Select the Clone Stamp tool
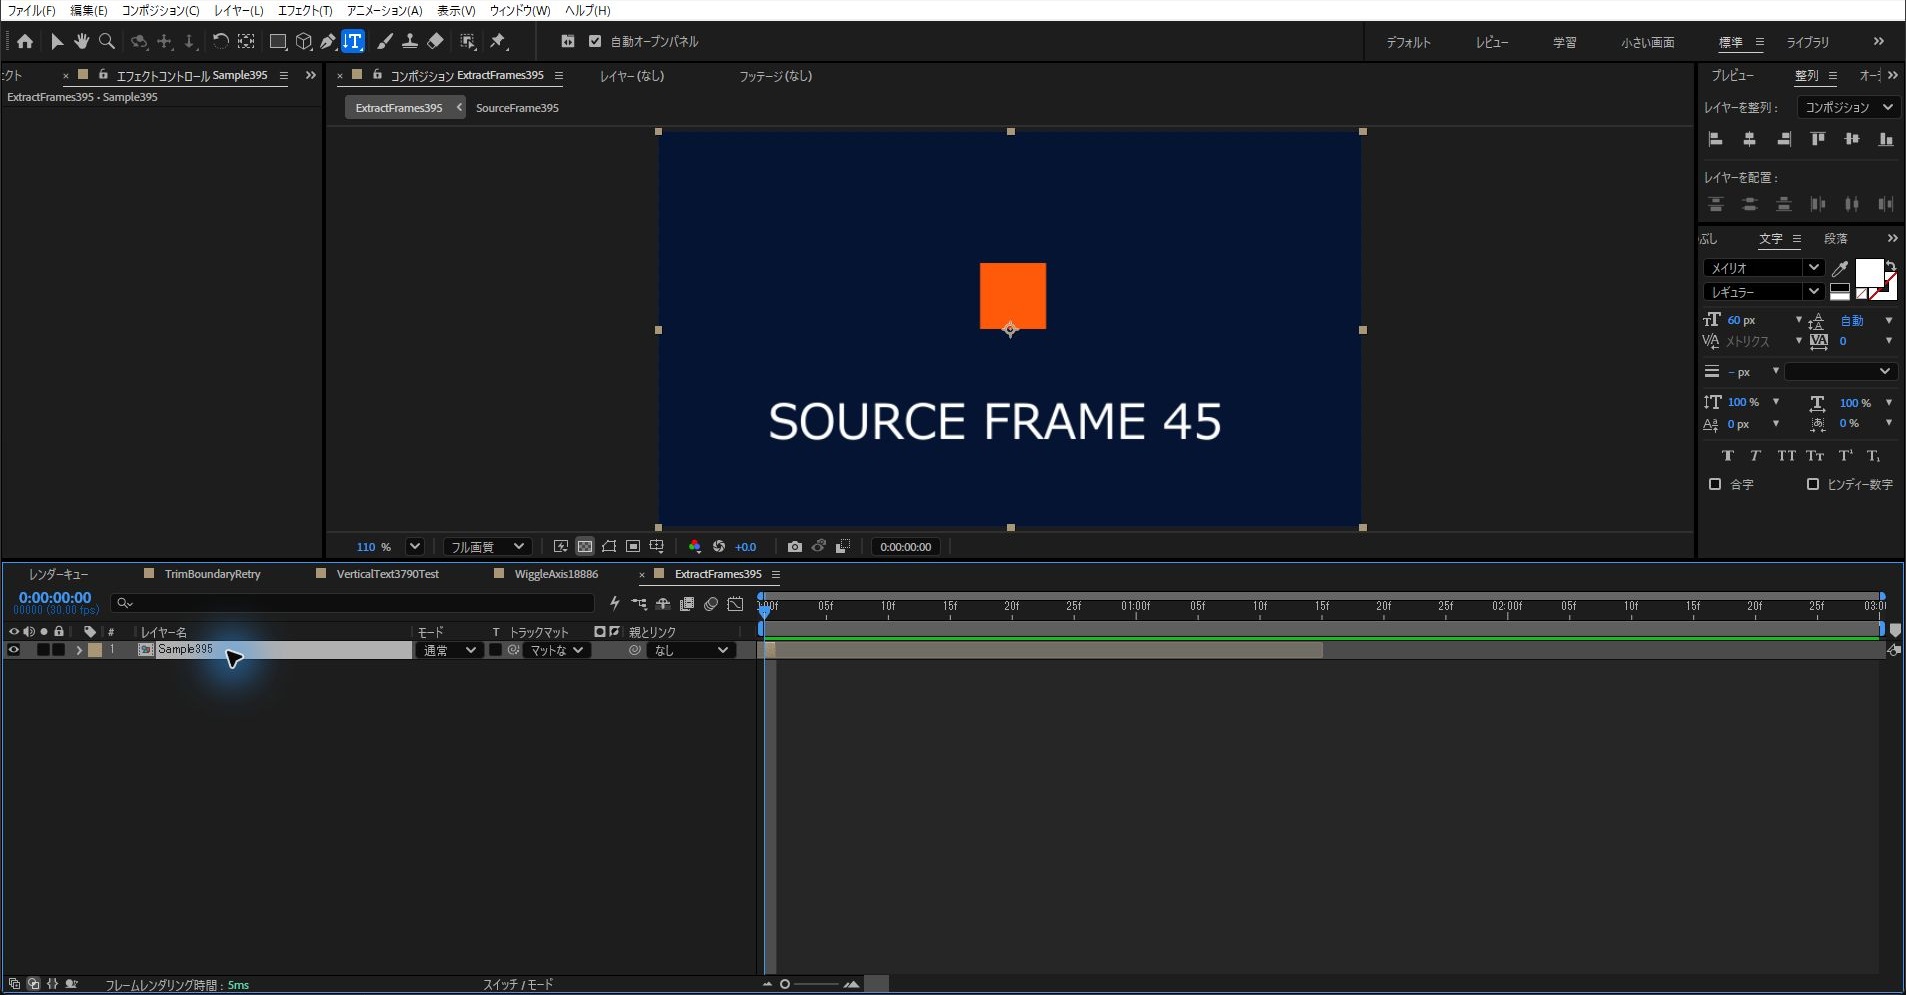The width and height of the screenshot is (1906, 995). [410, 42]
